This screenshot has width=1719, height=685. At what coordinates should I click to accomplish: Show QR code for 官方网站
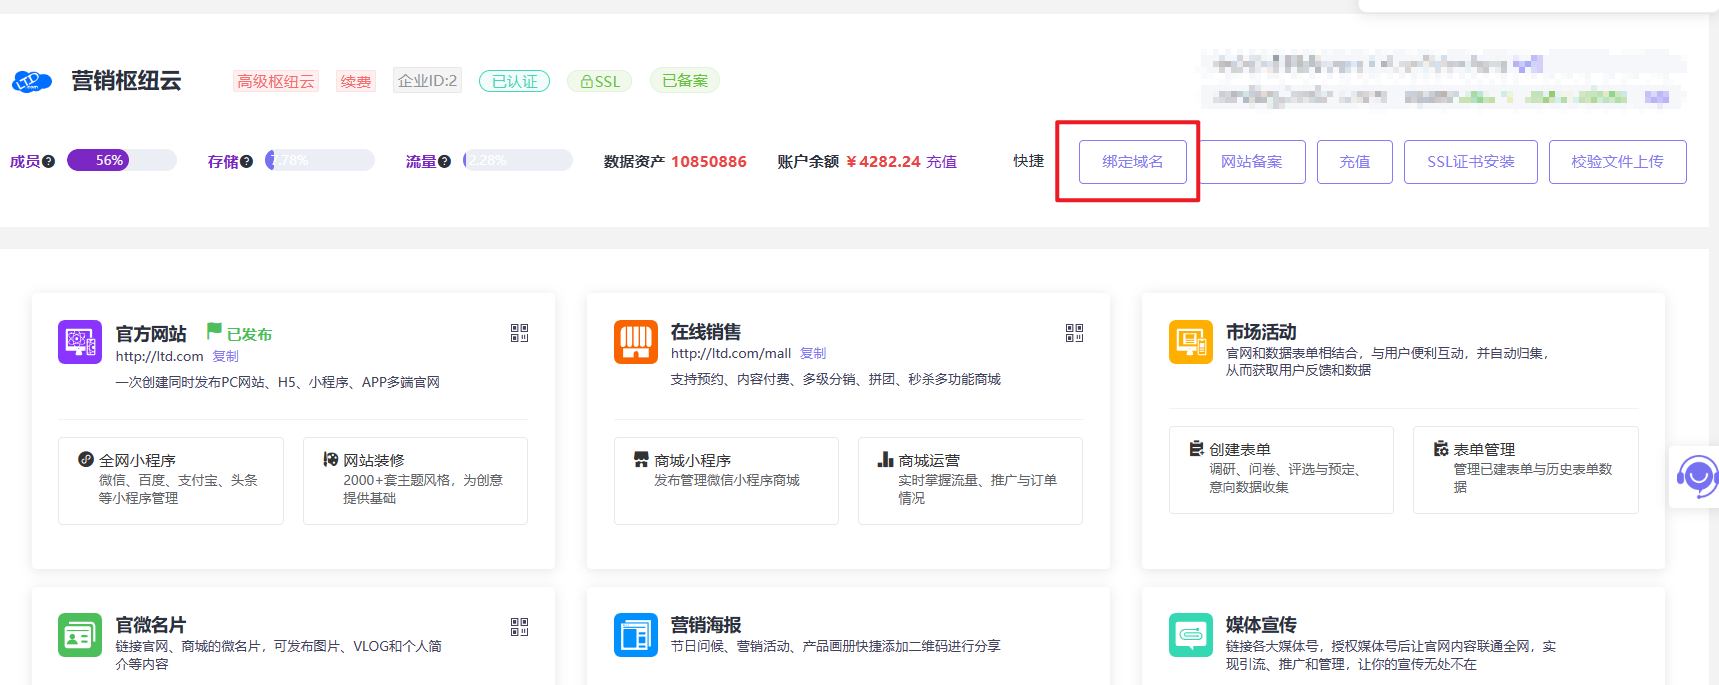pyautogui.click(x=519, y=333)
